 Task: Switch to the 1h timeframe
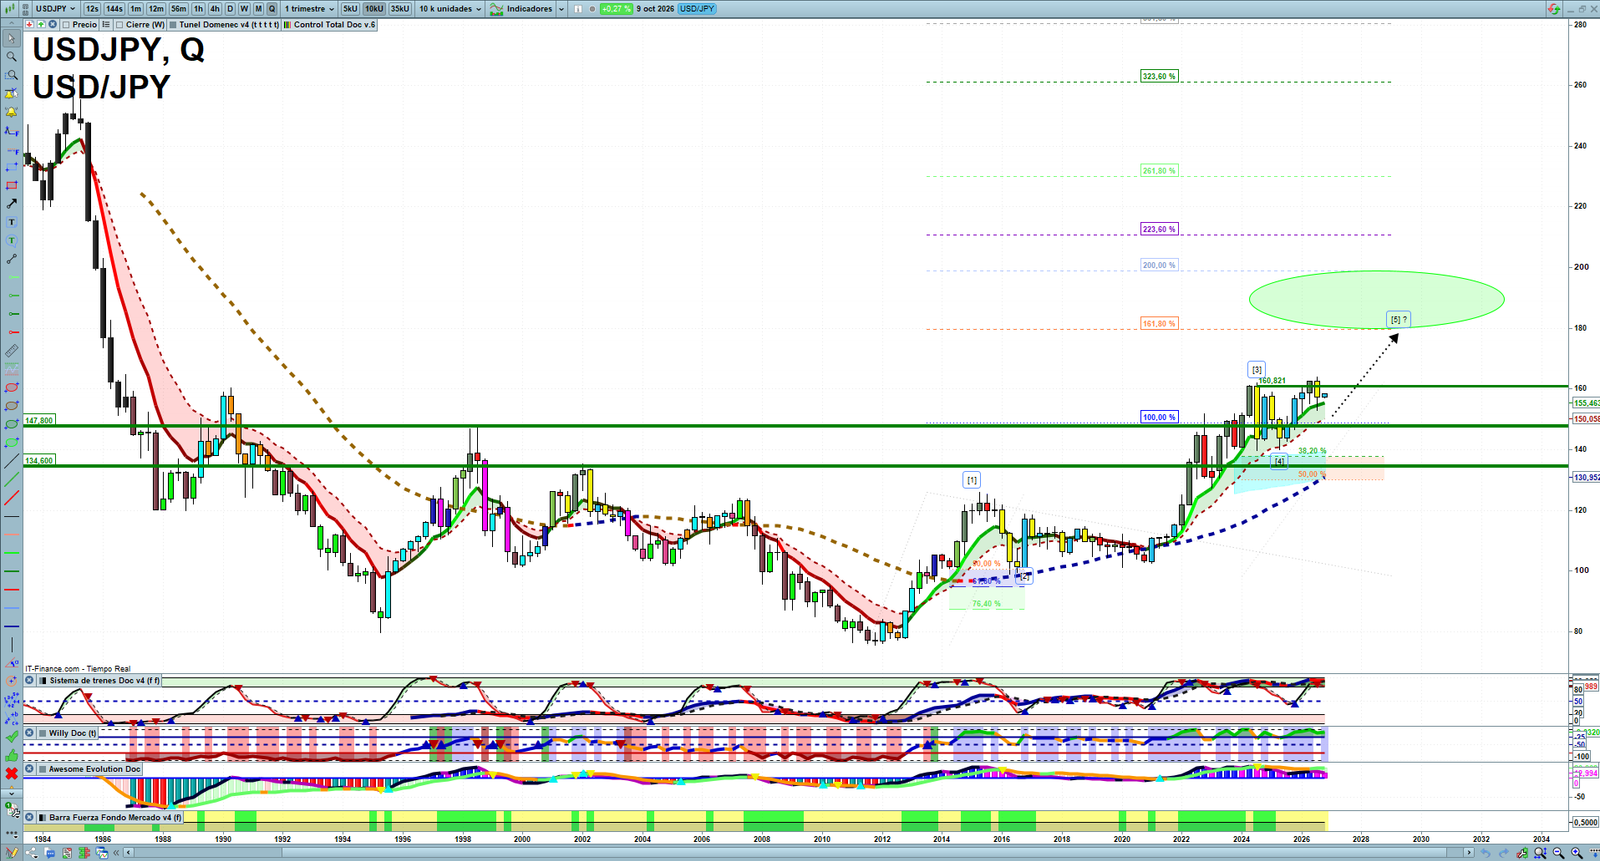coord(198,9)
